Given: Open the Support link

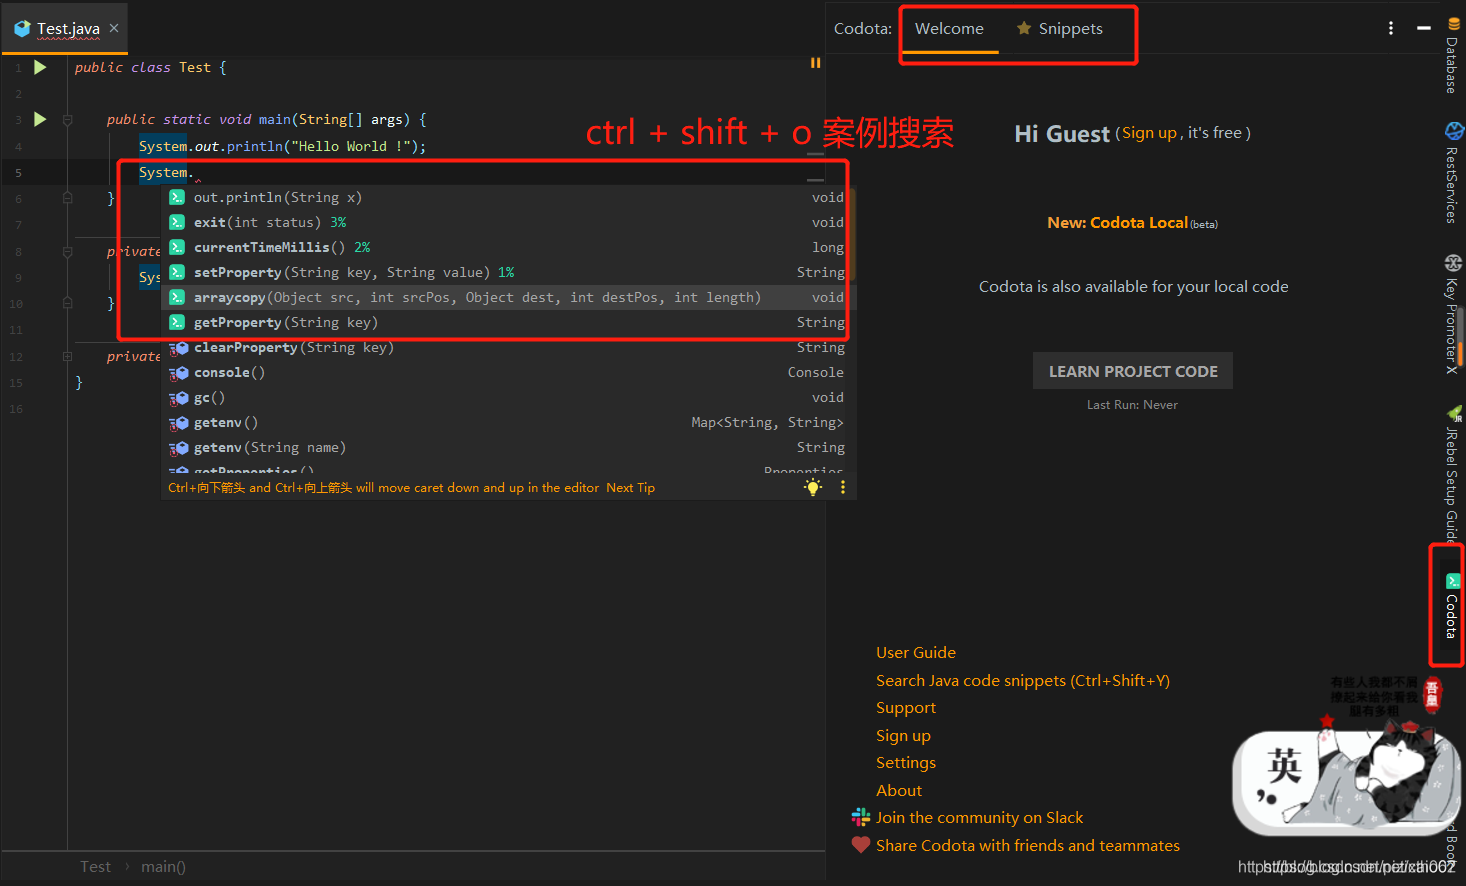Looking at the screenshot, I should [906, 707].
